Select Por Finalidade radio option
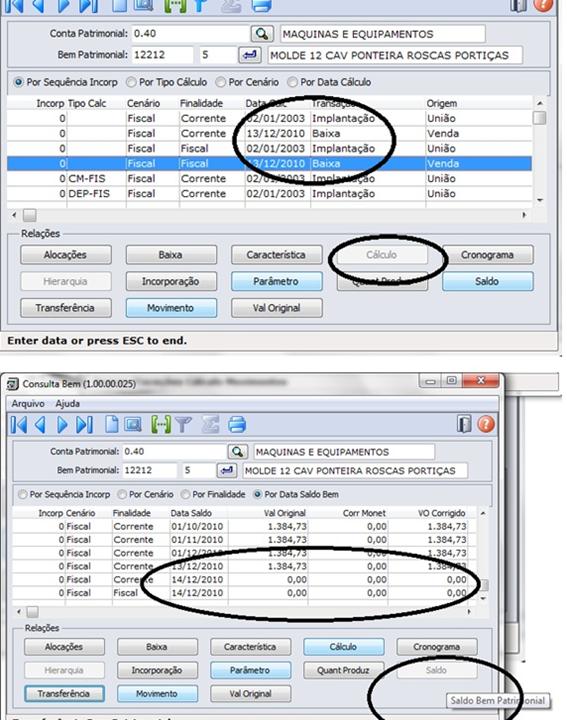567x720 pixels. 185,495
